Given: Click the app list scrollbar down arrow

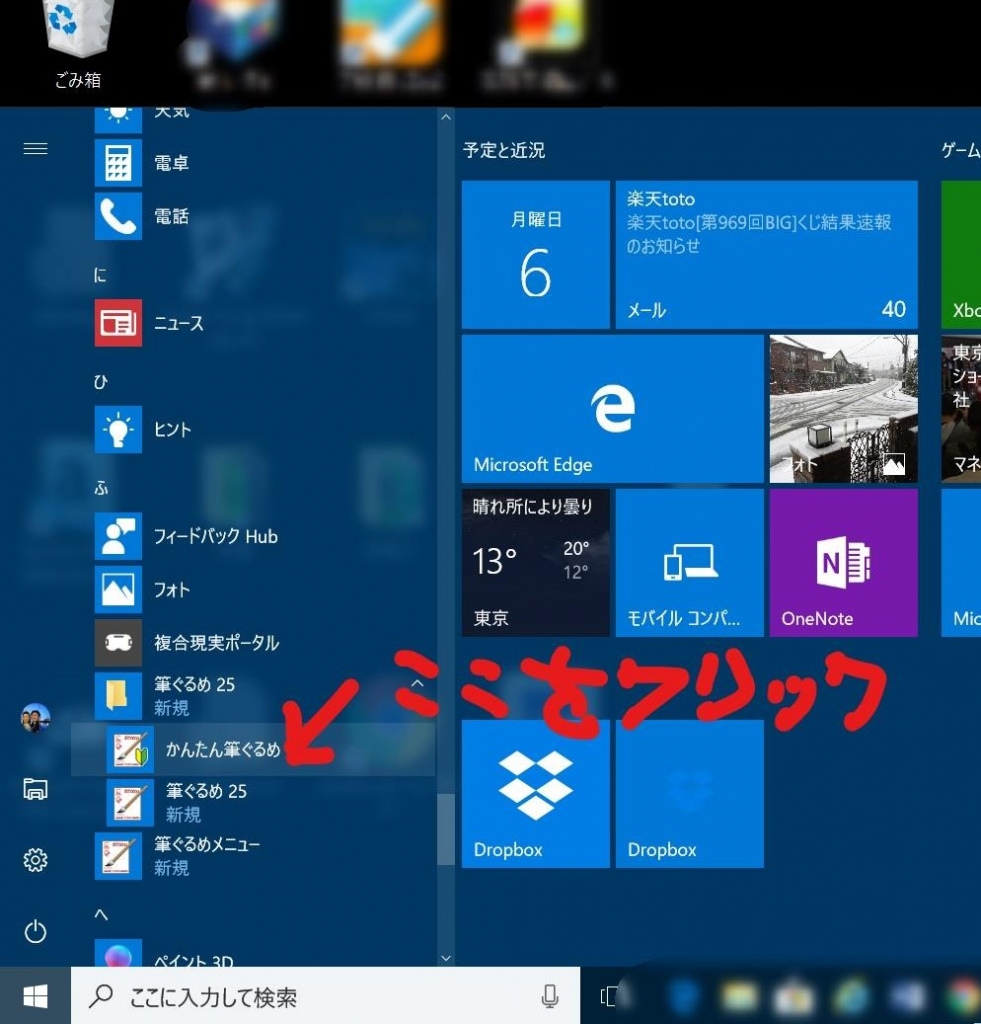Looking at the screenshot, I should click(446, 958).
